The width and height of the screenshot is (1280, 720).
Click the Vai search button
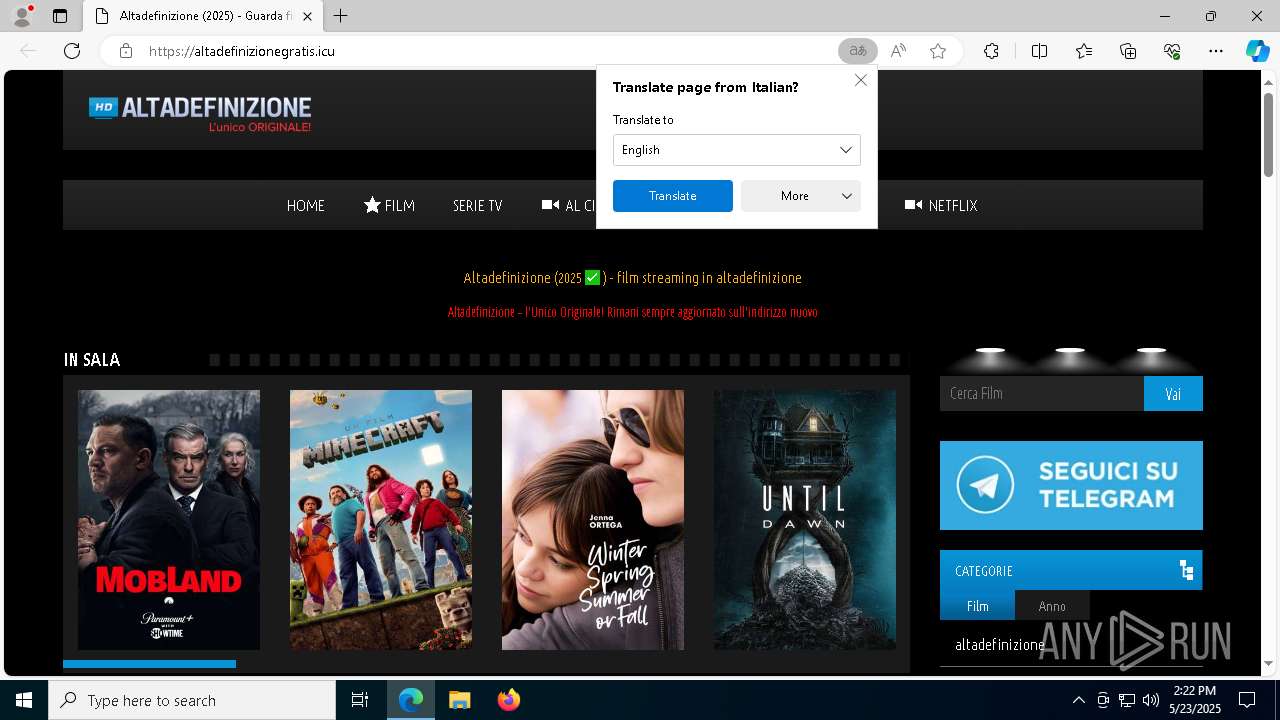tap(1173, 393)
